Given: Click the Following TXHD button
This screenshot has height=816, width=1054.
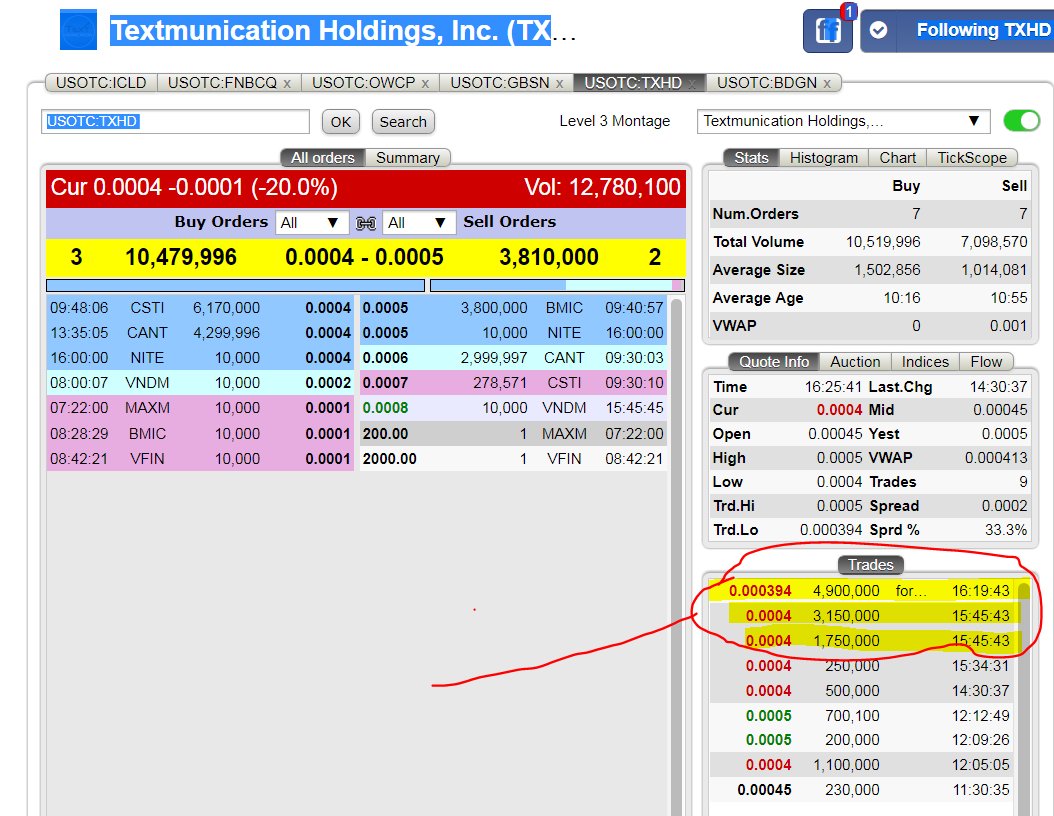Looking at the screenshot, I should click(958, 30).
